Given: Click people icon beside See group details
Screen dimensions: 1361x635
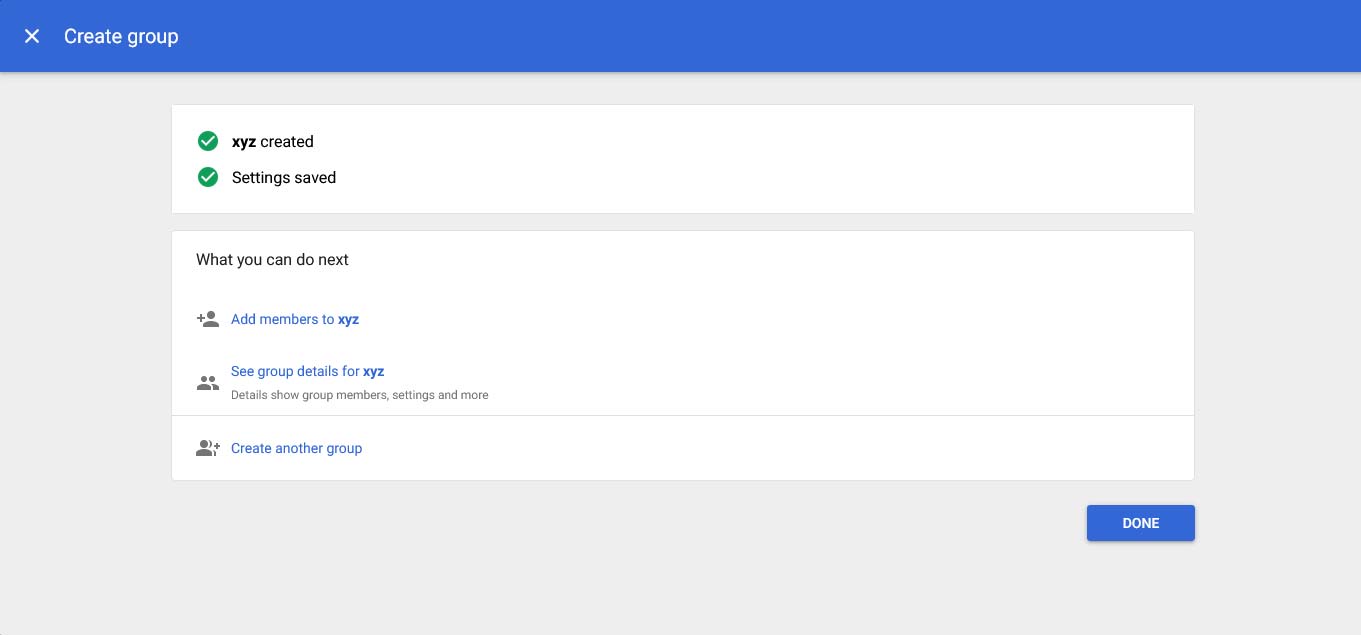Looking at the screenshot, I should click(207, 382).
